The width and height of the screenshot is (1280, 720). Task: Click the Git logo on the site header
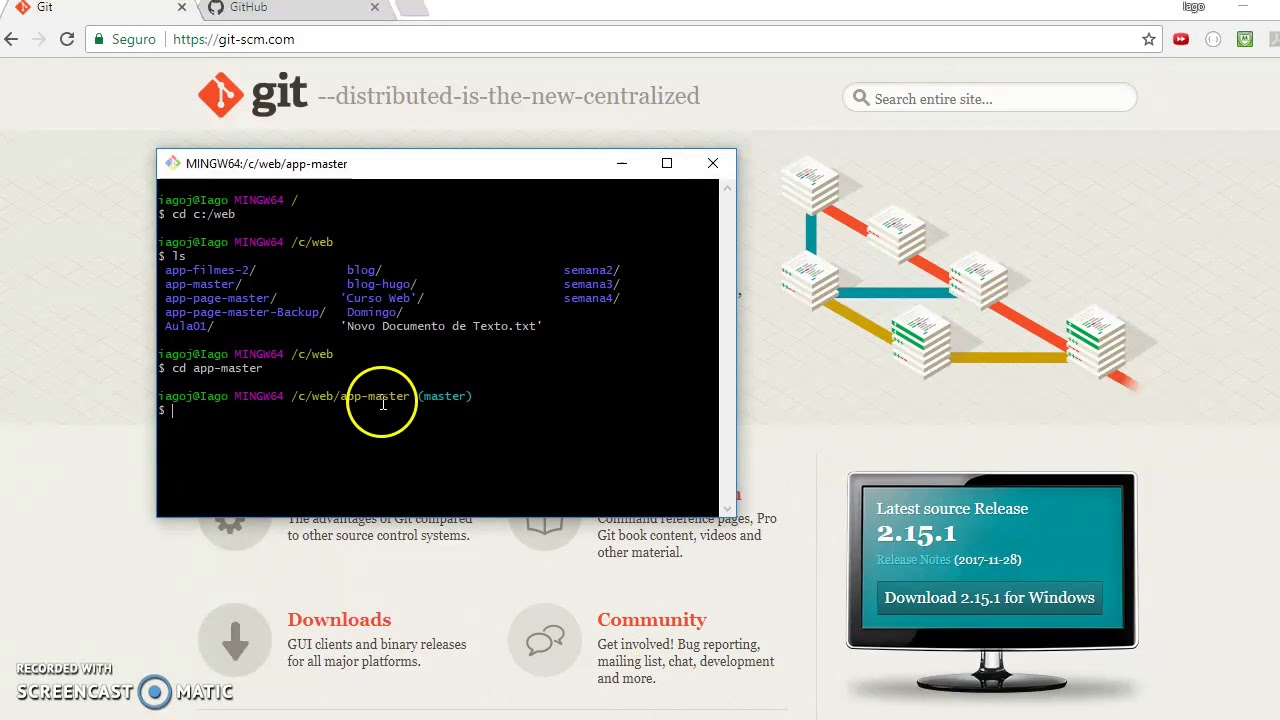(252, 96)
